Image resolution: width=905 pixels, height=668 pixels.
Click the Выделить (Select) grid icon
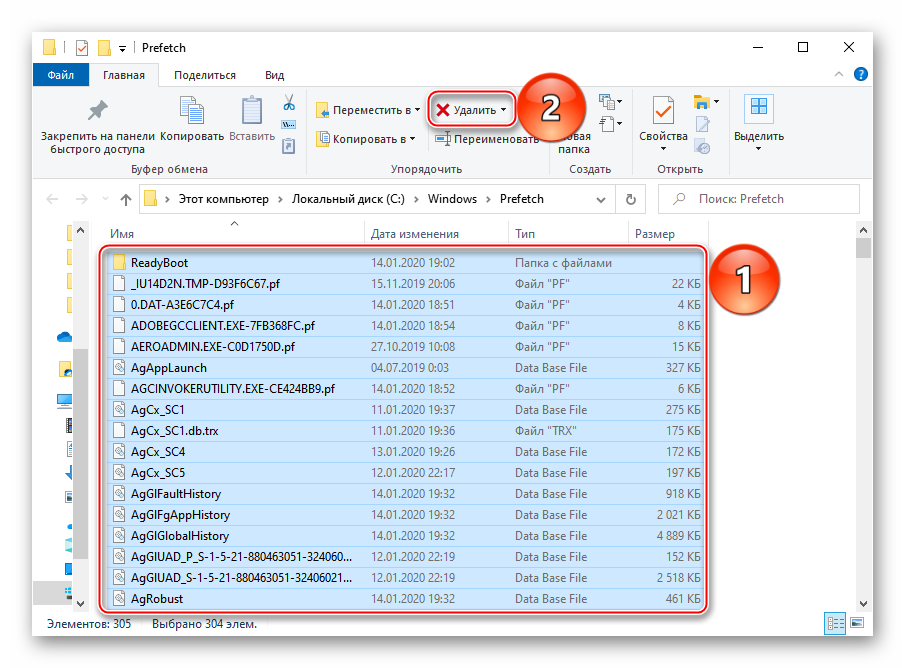[759, 111]
